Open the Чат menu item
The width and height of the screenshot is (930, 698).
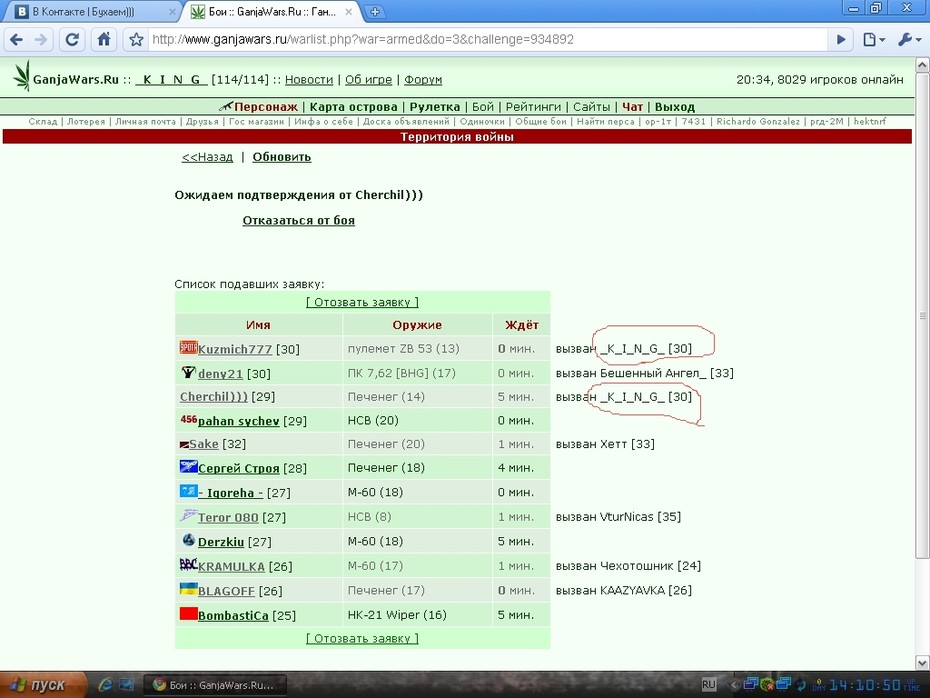coord(632,107)
